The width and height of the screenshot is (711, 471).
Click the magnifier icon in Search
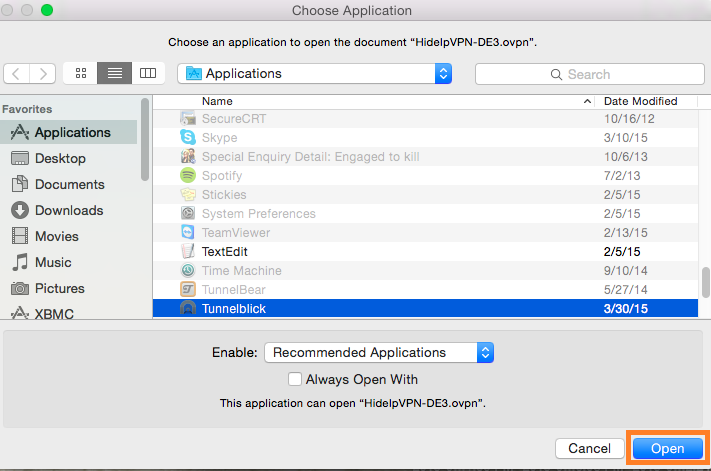[556, 74]
